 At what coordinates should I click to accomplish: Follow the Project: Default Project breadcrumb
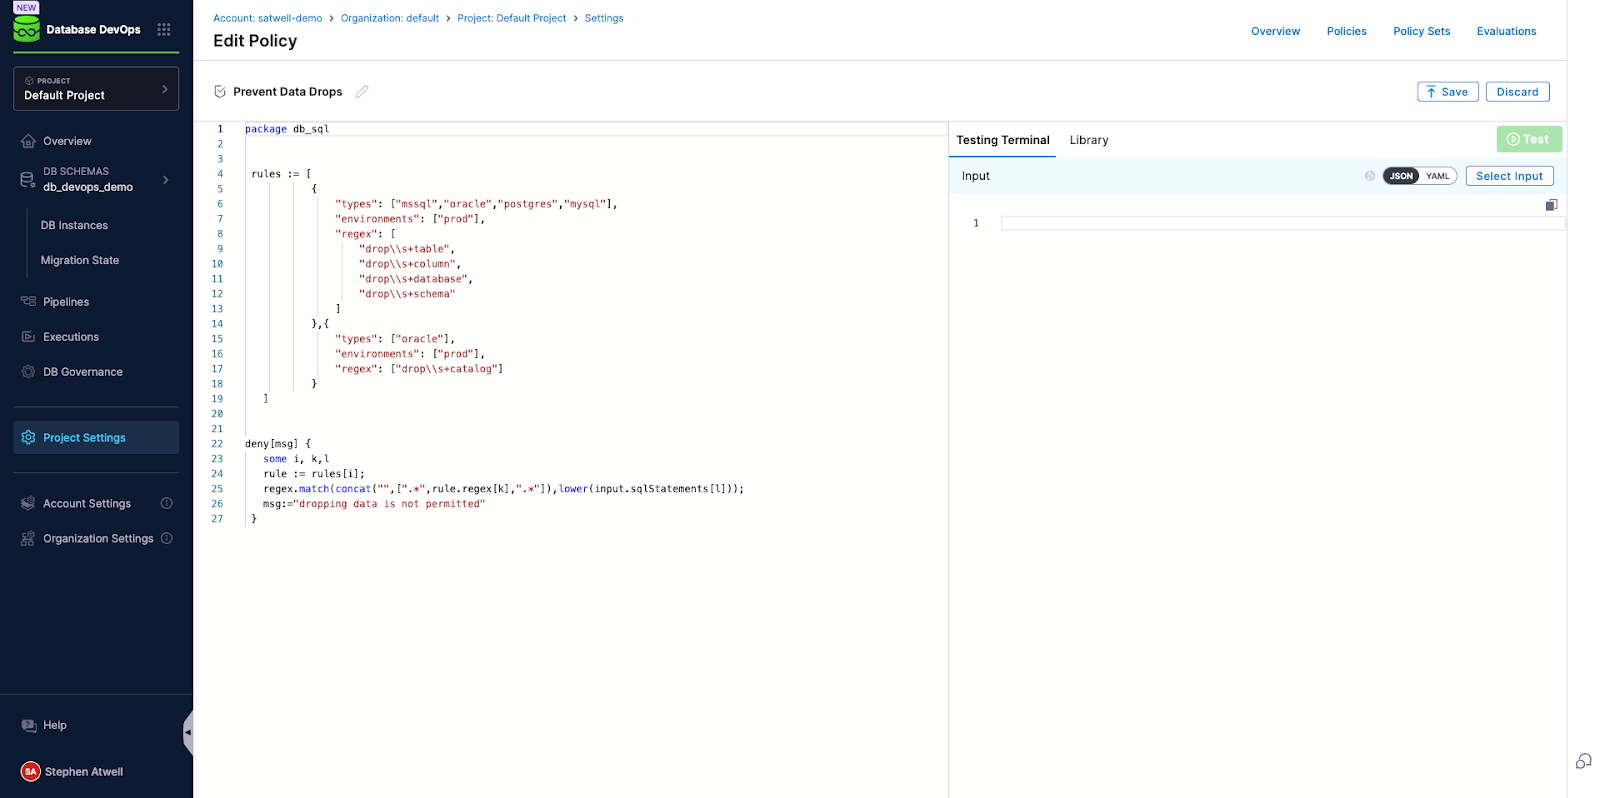(511, 18)
